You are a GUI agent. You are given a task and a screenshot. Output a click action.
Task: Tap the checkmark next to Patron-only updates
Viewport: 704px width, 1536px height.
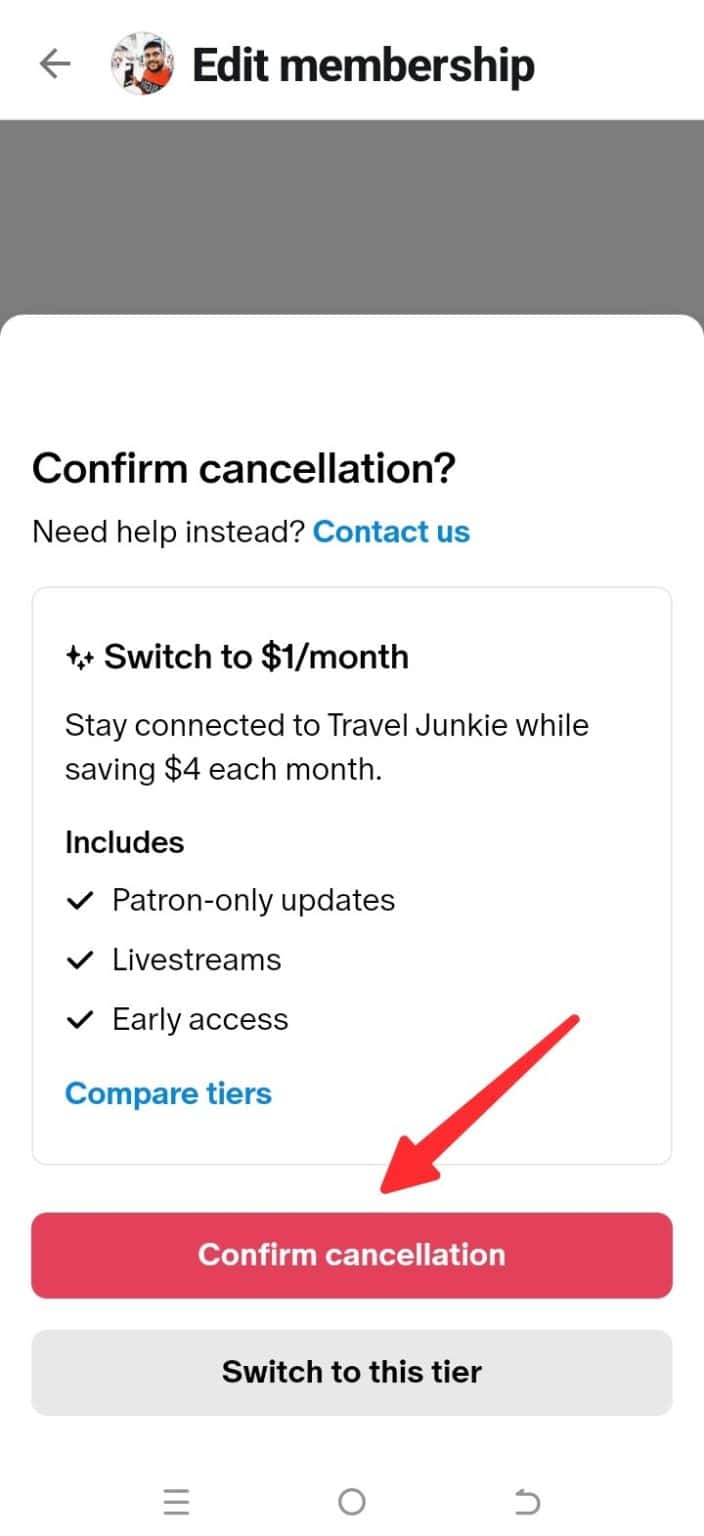coord(79,901)
